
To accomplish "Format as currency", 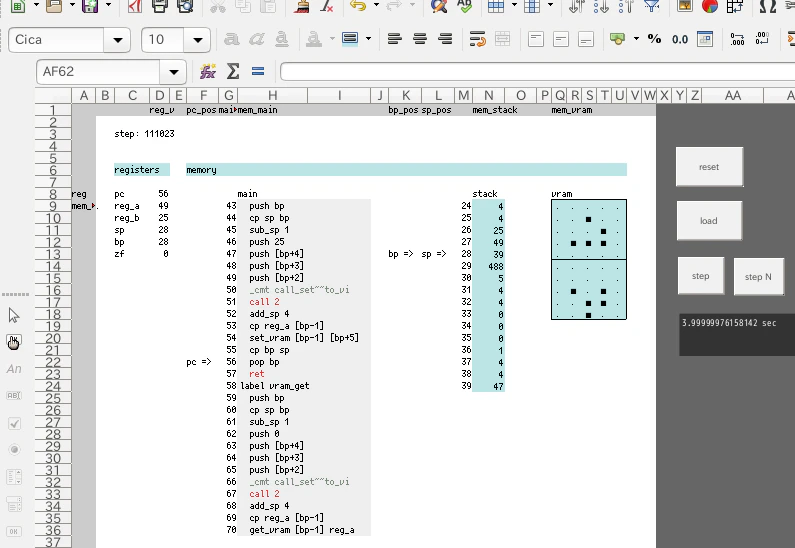I will (617, 39).
